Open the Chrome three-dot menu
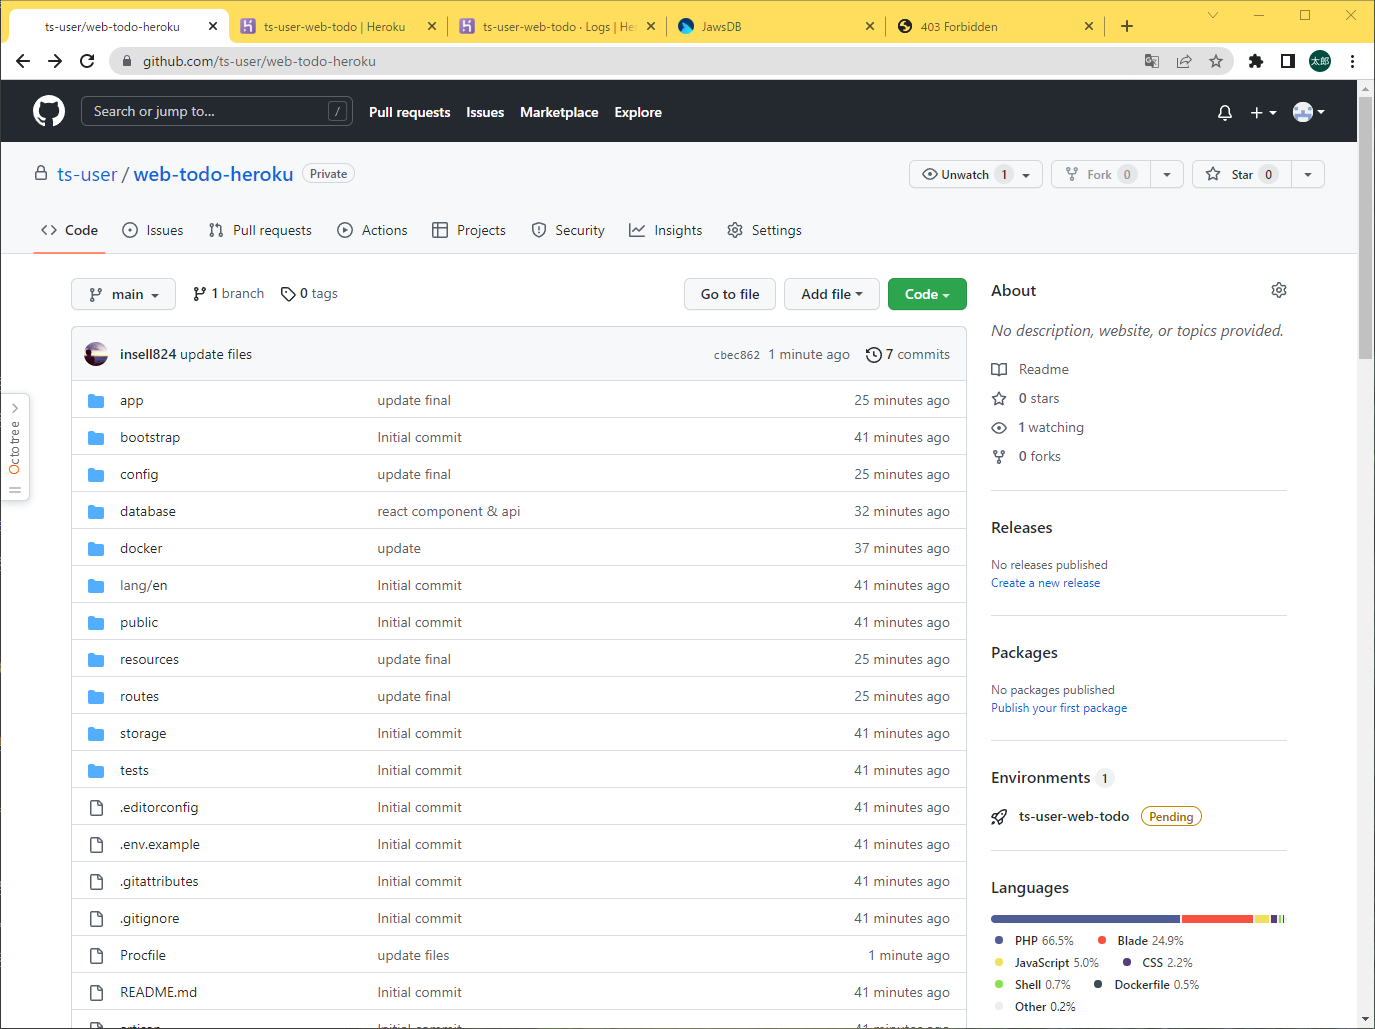Screen dimensions: 1375x1029 tap(1352, 61)
